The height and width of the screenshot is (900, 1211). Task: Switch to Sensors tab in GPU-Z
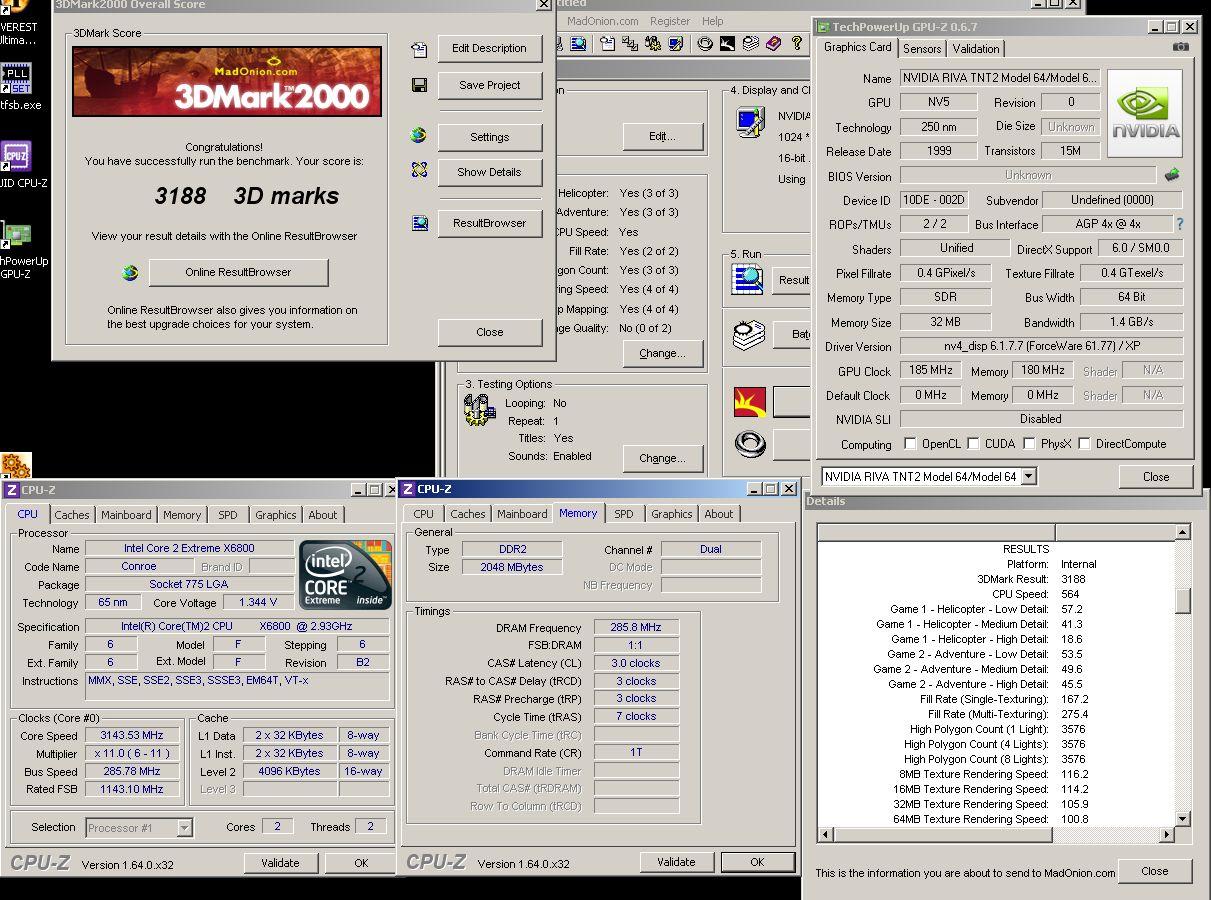pyautogui.click(x=921, y=48)
